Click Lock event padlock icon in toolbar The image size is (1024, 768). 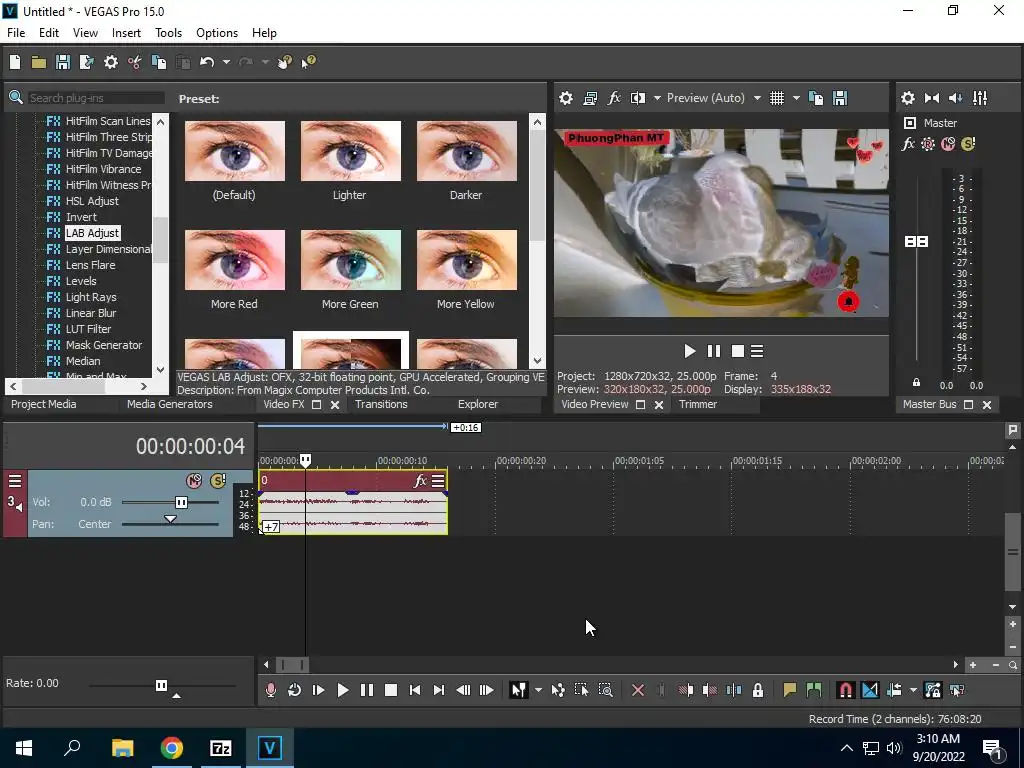[758, 690]
